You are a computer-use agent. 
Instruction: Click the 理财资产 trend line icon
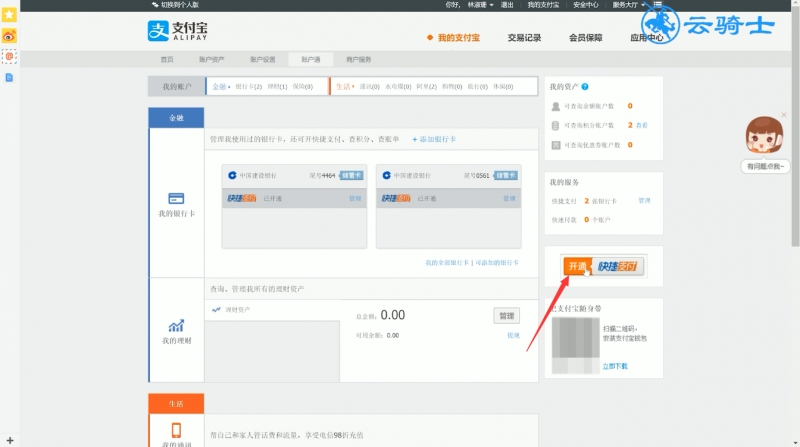coord(216,309)
